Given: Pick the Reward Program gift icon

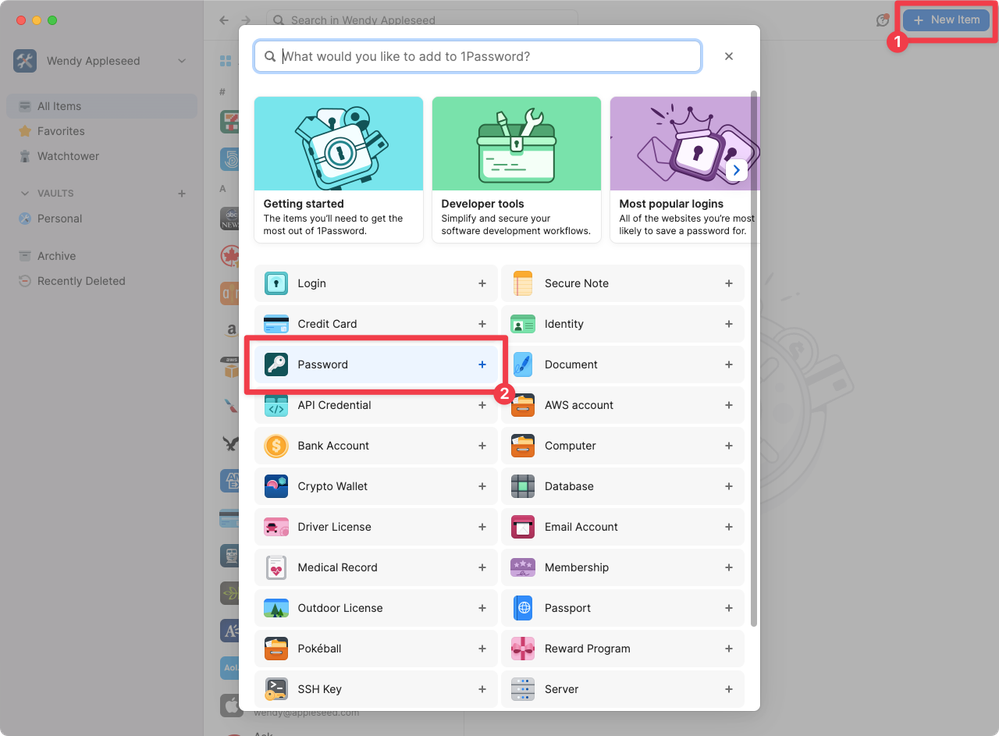Looking at the screenshot, I should [523, 649].
